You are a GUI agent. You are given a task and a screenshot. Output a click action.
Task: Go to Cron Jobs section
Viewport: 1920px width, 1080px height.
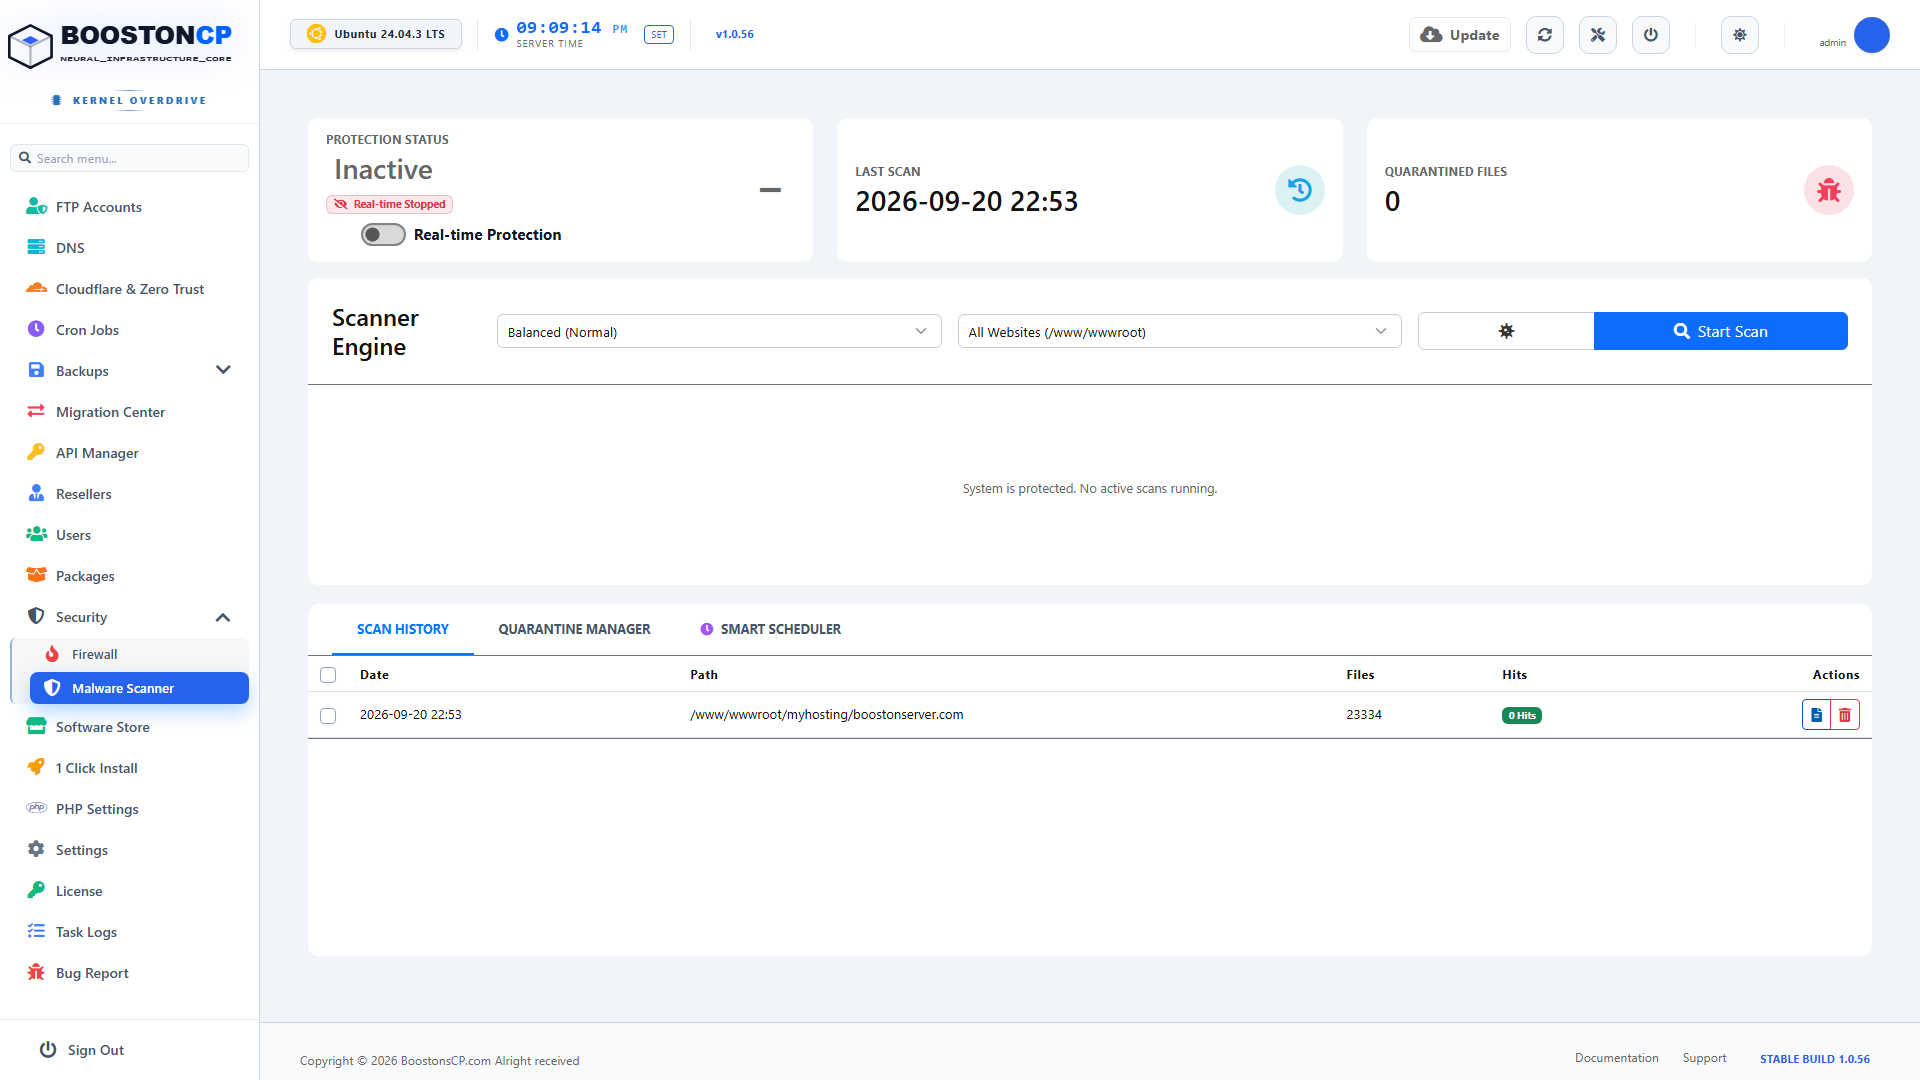click(130, 330)
